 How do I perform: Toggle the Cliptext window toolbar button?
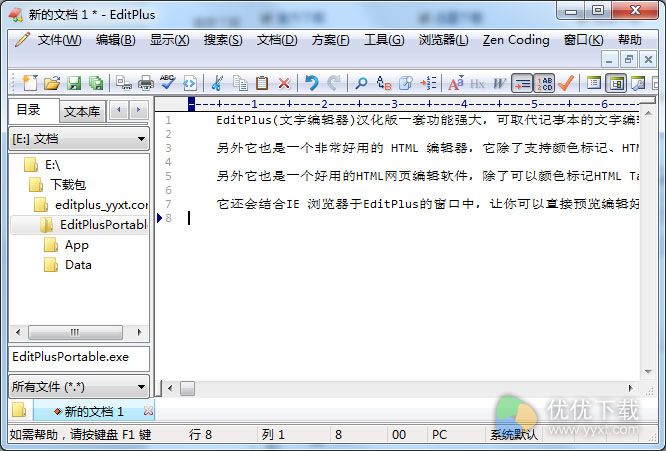coord(594,83)
